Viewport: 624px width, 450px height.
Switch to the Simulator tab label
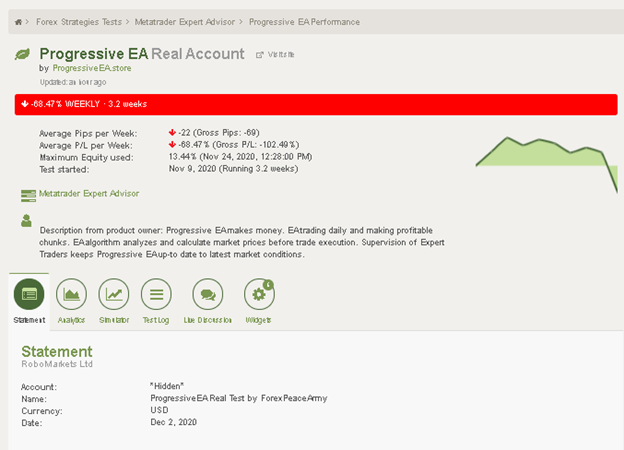(114, 320)
